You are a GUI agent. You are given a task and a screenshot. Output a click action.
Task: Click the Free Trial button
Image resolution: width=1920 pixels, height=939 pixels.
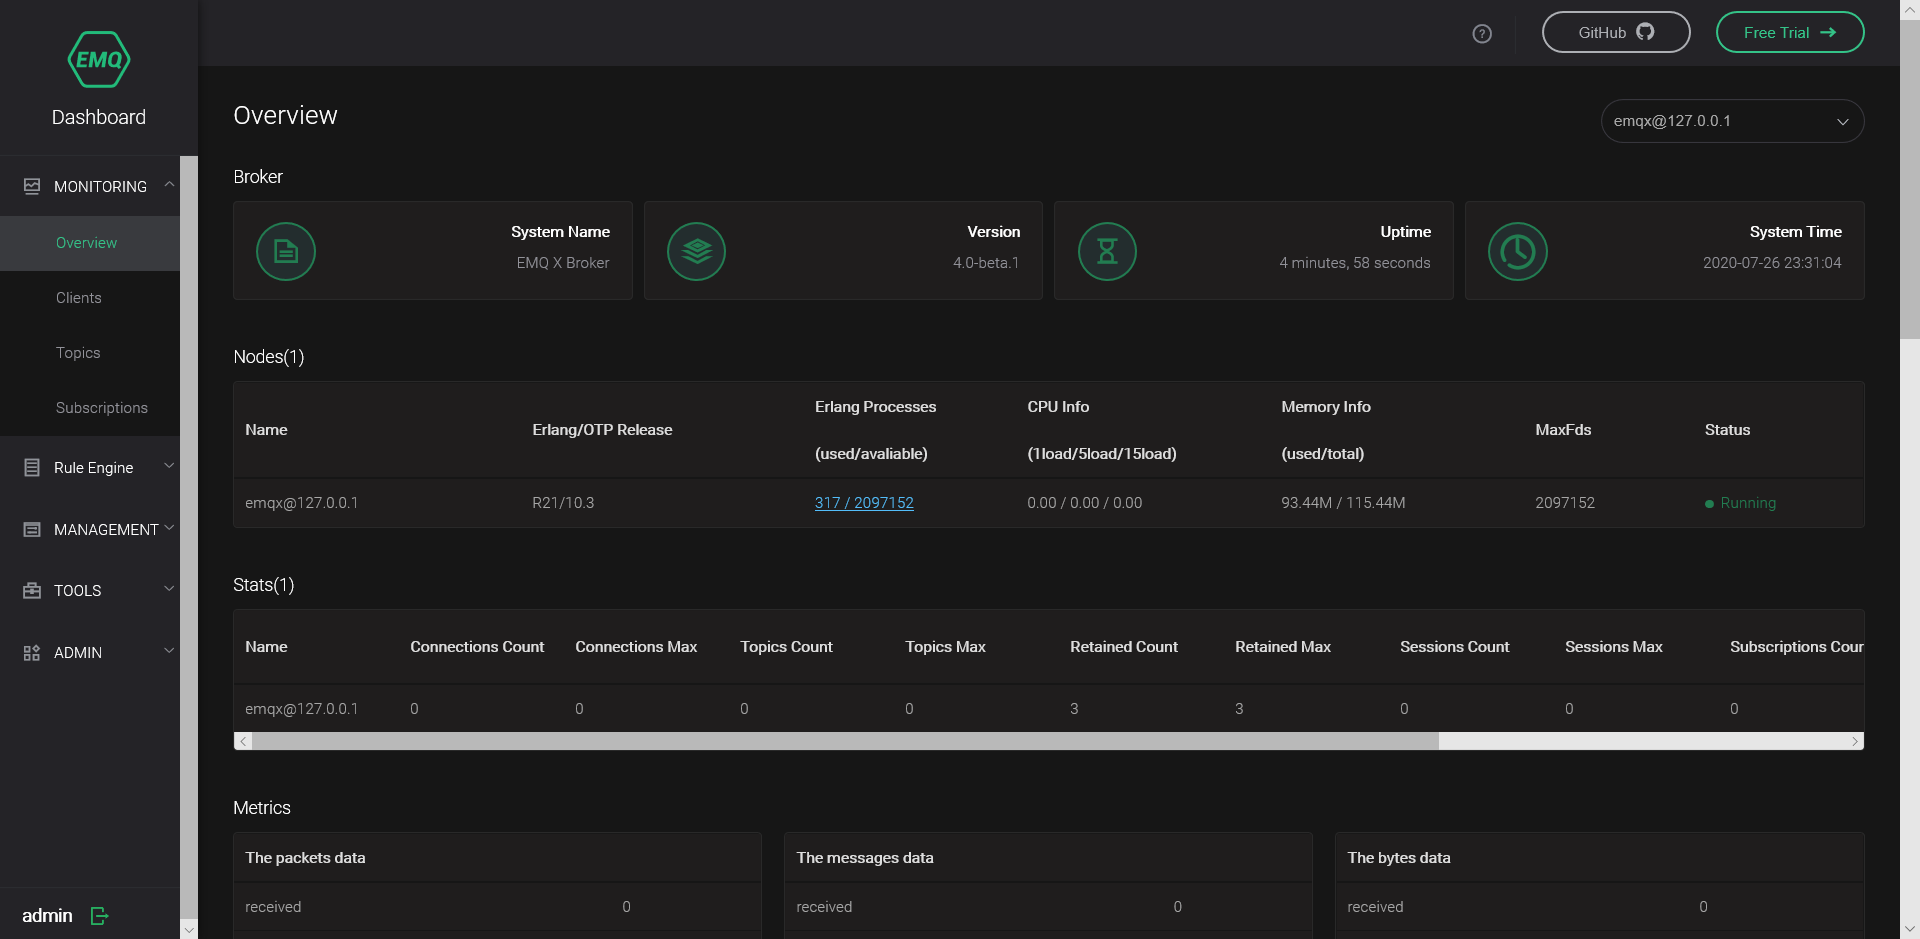[x=1790, y=32]
